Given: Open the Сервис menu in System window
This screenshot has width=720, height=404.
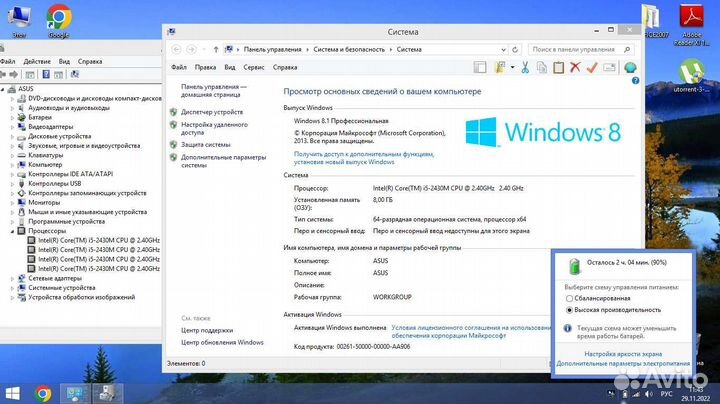Looking at the screenshot, I should coord(253,67).
